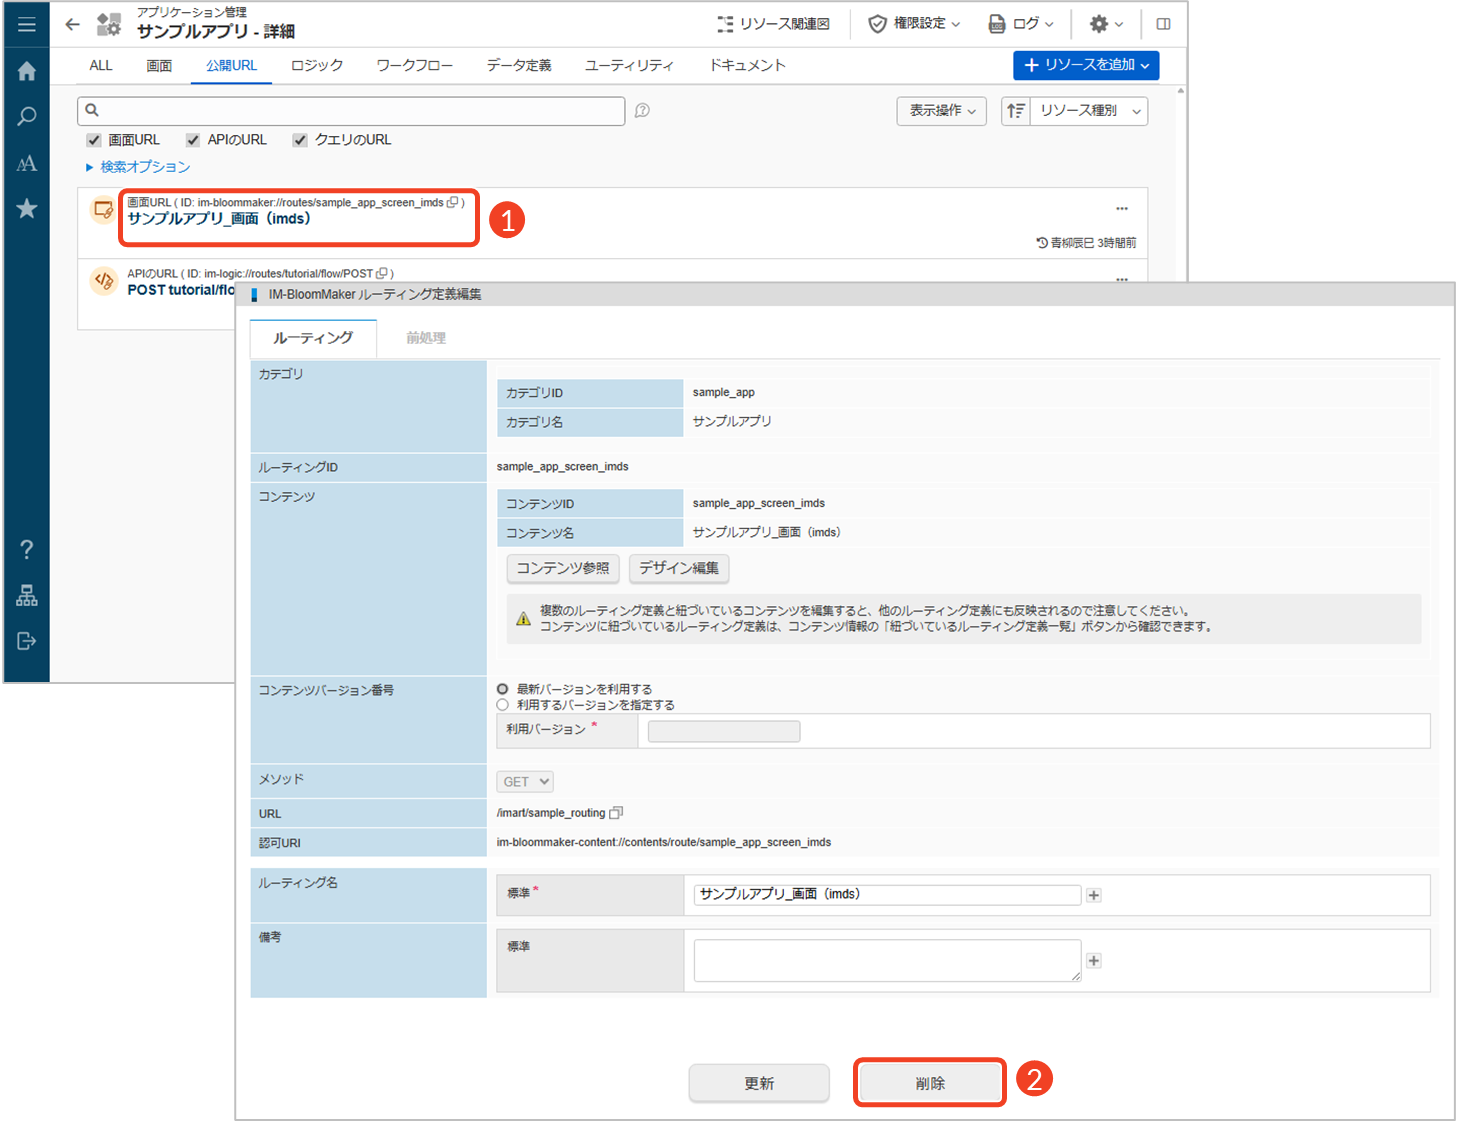Open the サンプルアプリ_画面 (imds) resource entry
Viewport: 1459px width, 1122px height.
tap(219, 219)
